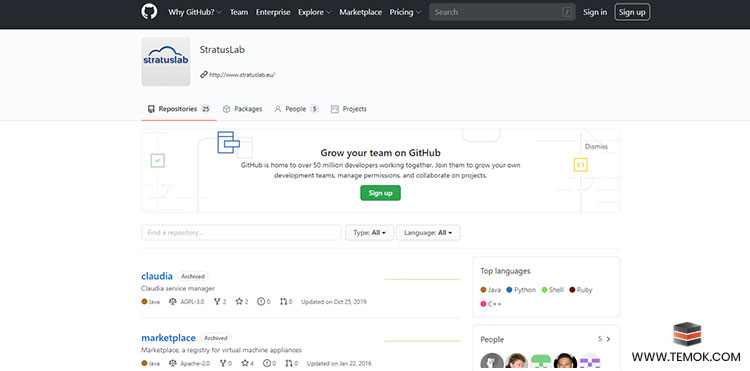This screenshot has height=371, width=750.
Task: Focus the Find a repository field
Action: 241,233
